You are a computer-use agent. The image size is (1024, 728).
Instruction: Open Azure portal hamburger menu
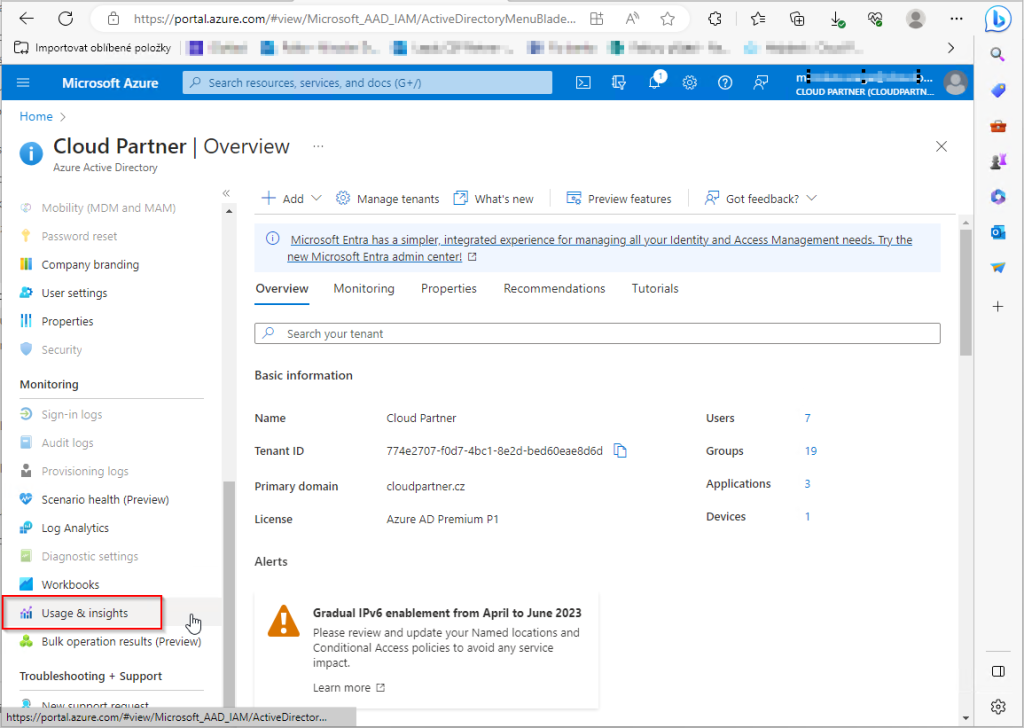24,83
